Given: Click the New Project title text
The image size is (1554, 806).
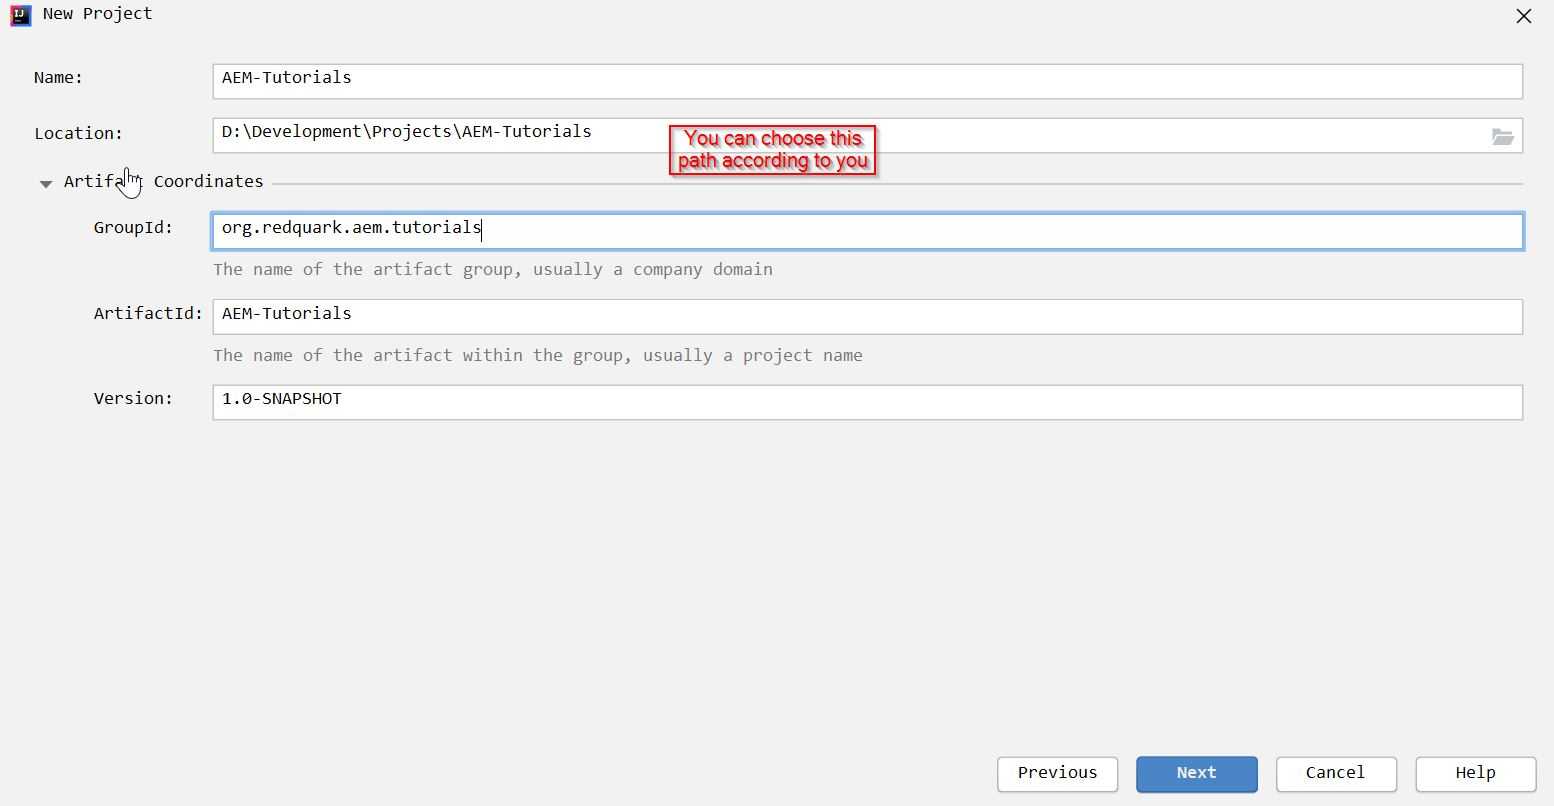Looking at the screenshot, I should click(x=97, y=14).
